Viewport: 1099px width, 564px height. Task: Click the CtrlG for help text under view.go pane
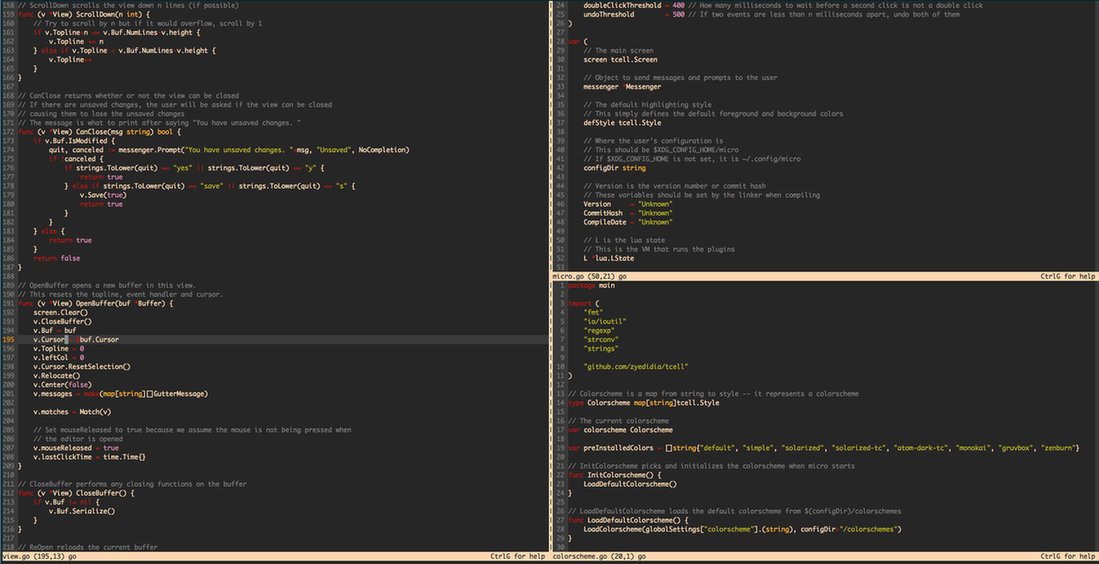pos(517,557)
